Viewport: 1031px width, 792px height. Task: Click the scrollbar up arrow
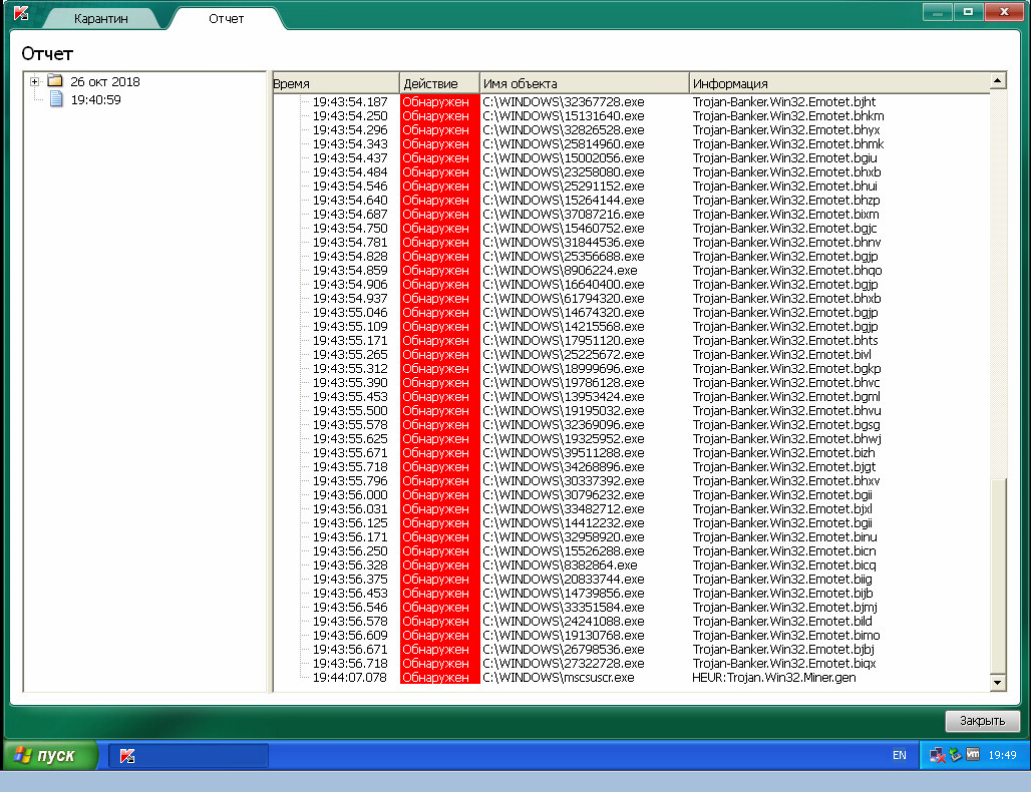point(997,81)
